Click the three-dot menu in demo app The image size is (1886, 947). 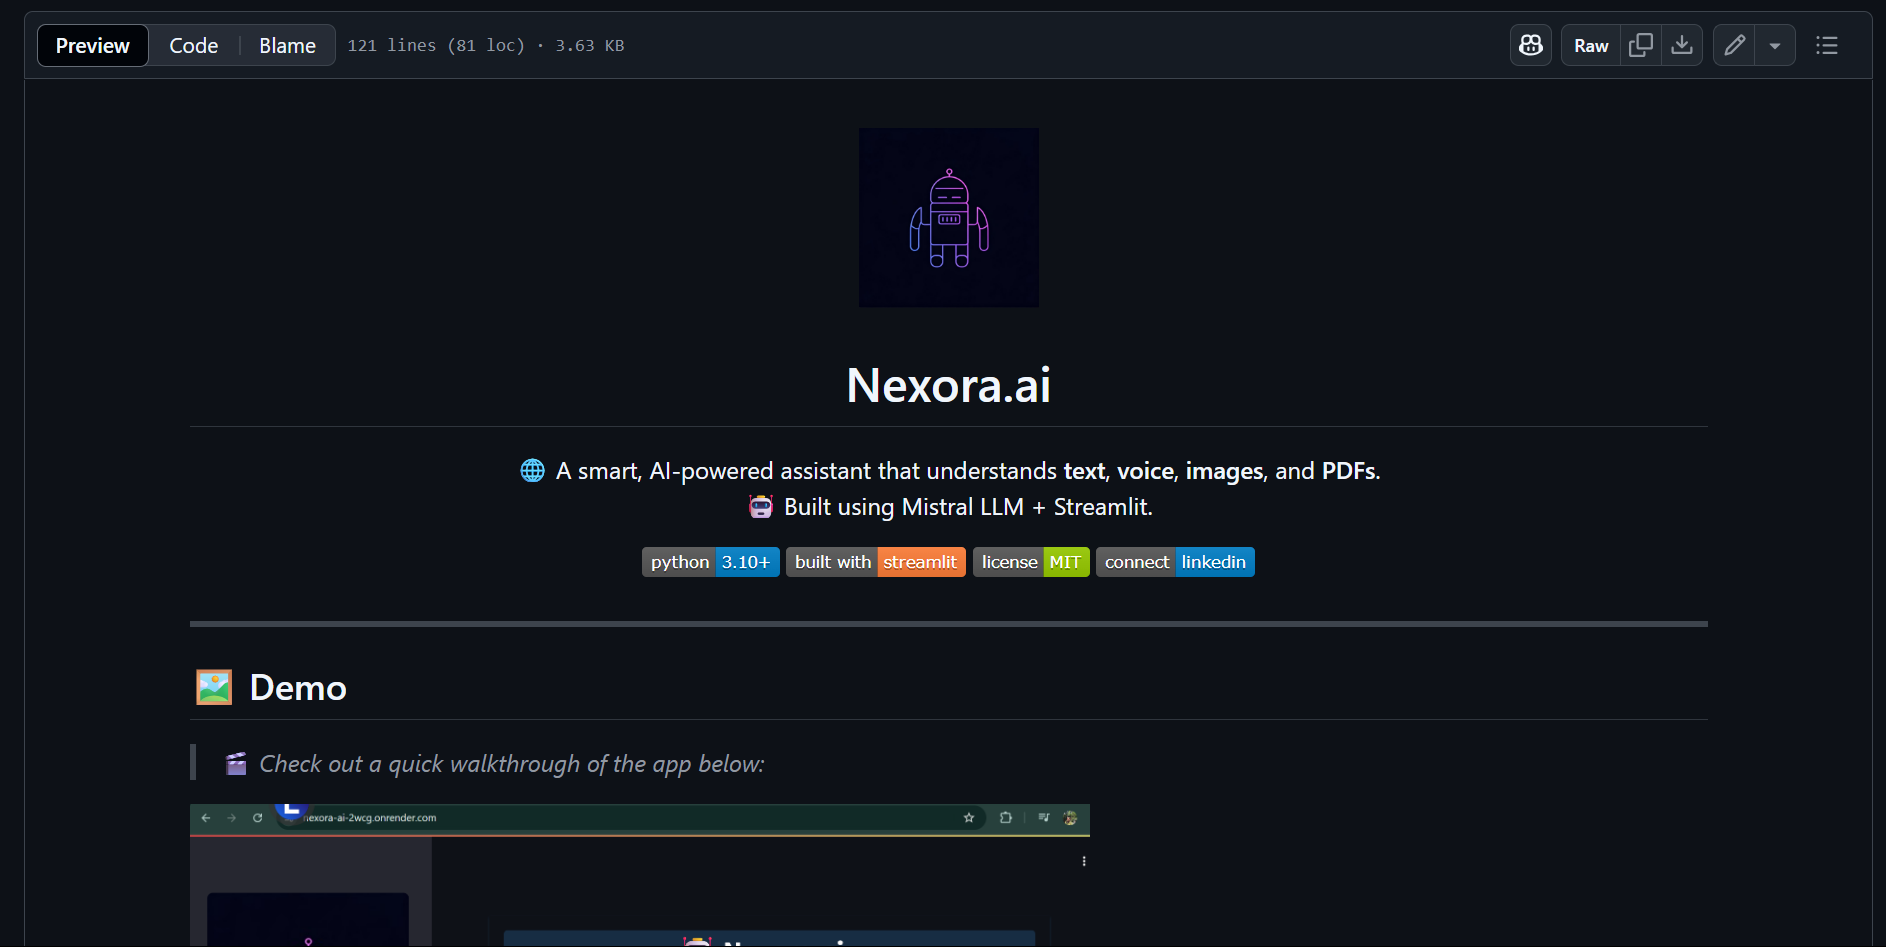click(1084, 861)
